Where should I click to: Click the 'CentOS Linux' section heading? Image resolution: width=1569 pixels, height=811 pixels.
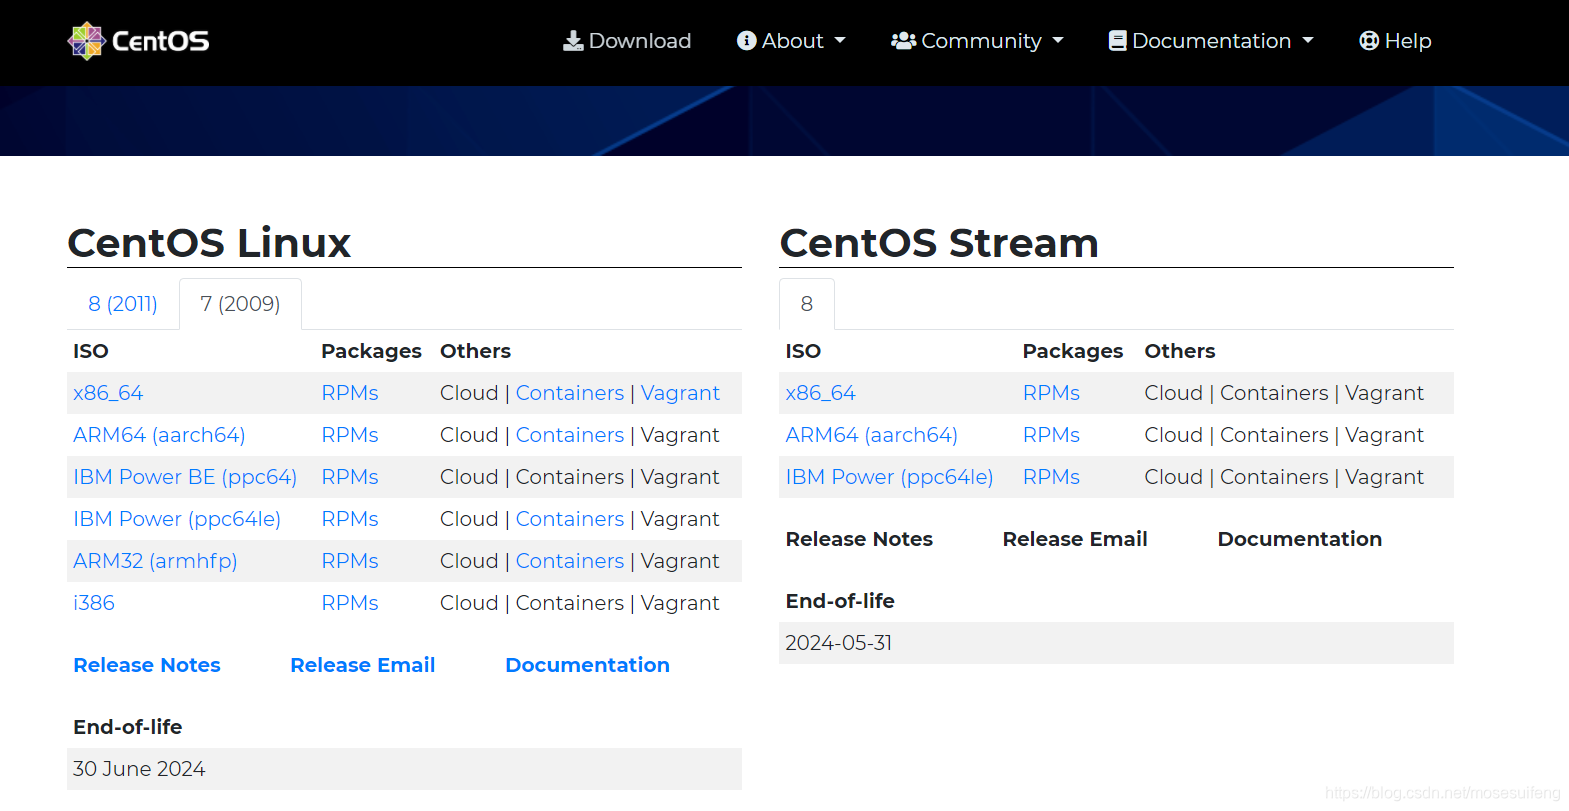[209, 243]
